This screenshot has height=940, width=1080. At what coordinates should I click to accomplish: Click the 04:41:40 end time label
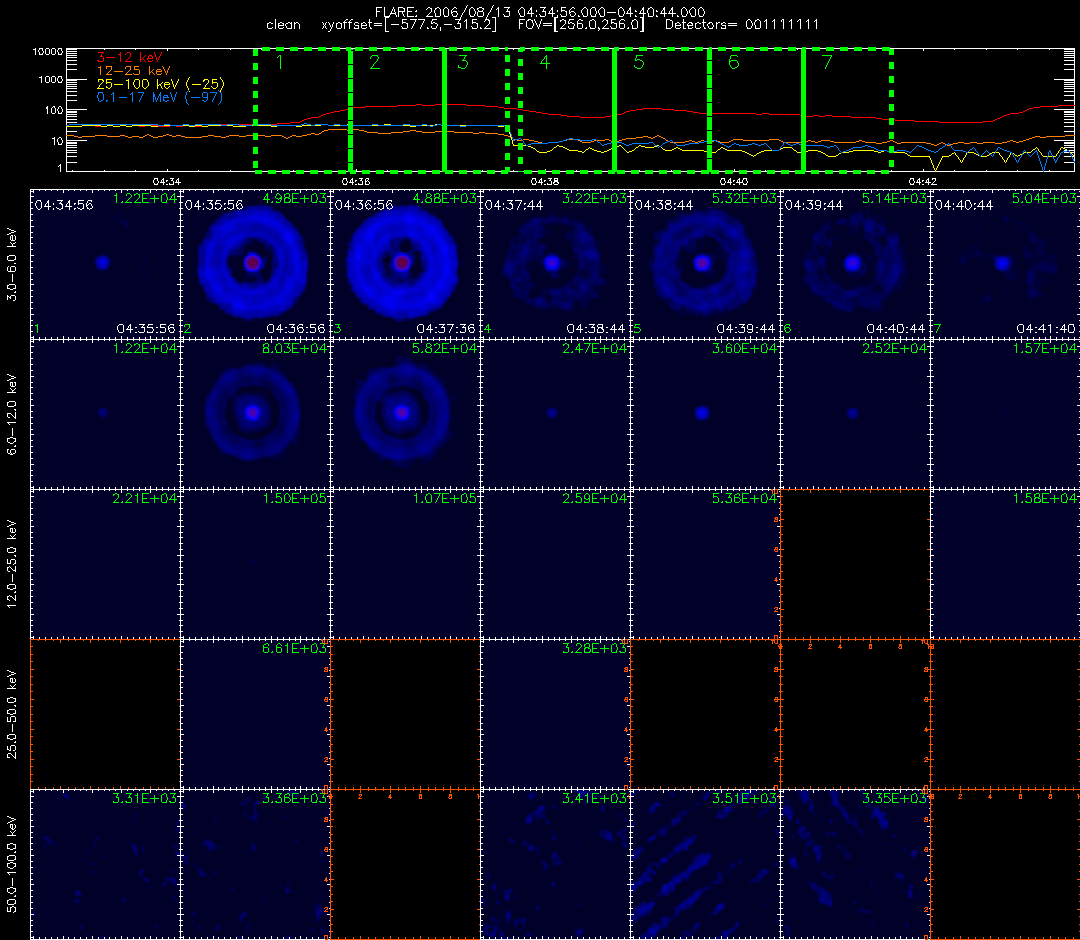pos(1046,329)
